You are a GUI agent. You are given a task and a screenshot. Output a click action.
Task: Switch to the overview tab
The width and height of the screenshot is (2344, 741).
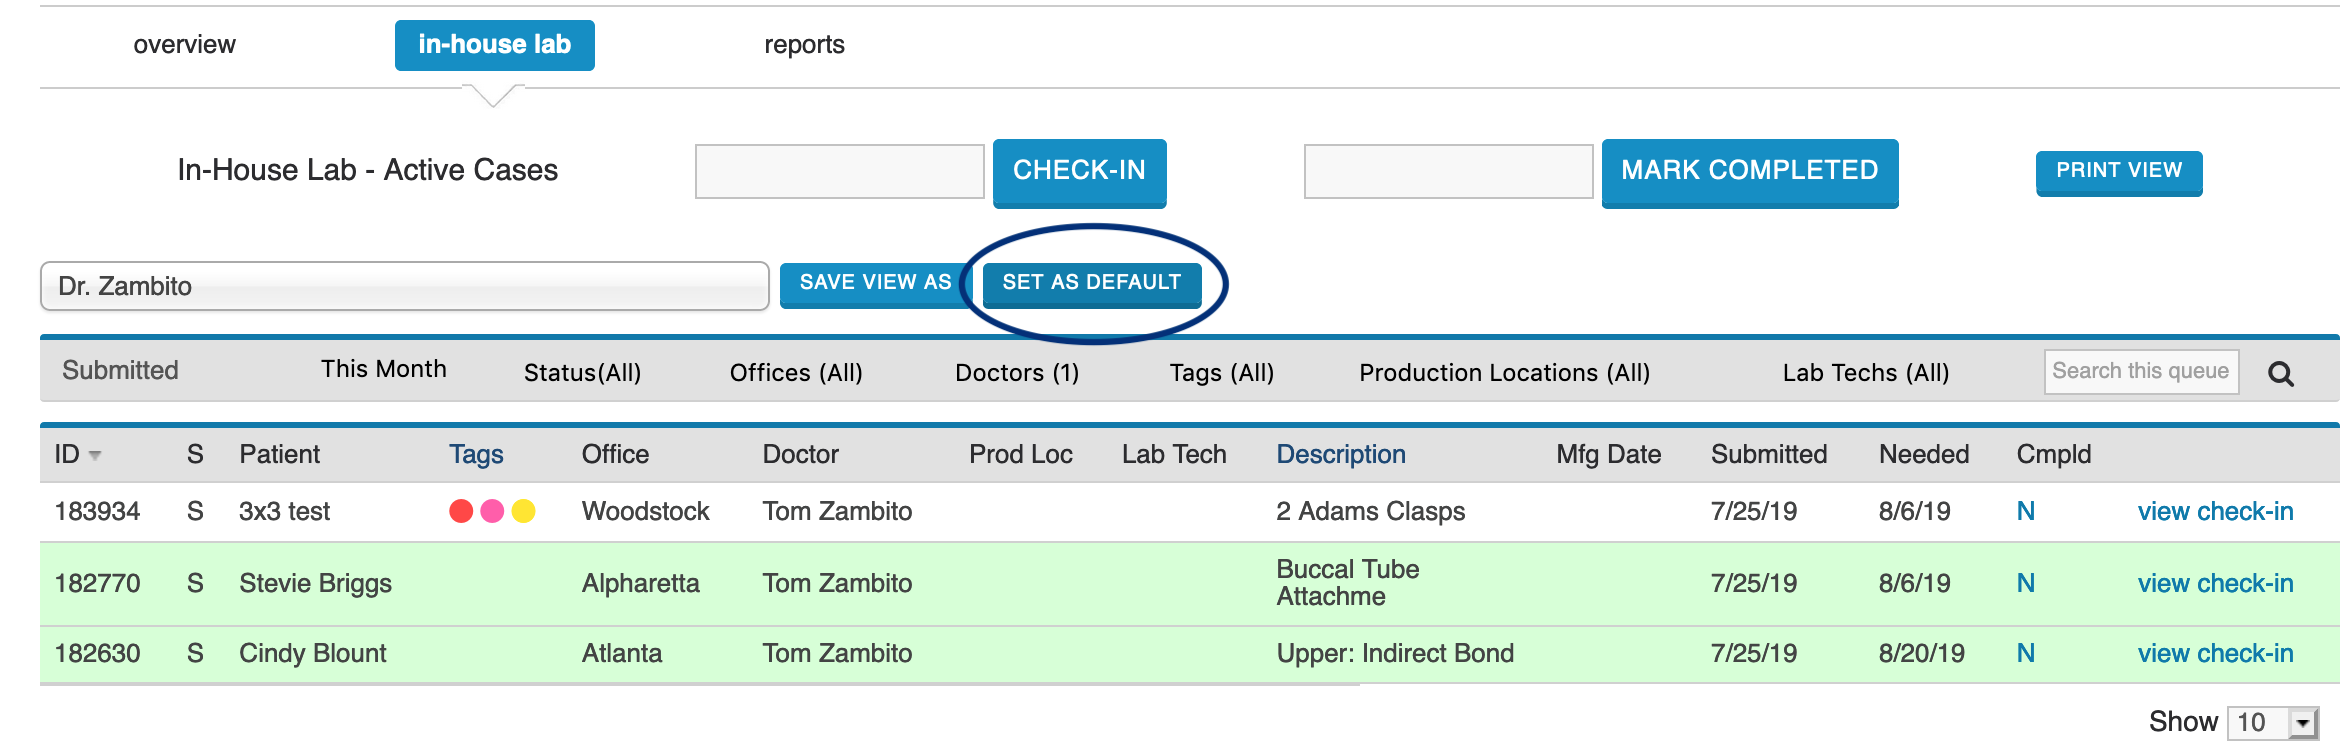click(x=184, y=45)
